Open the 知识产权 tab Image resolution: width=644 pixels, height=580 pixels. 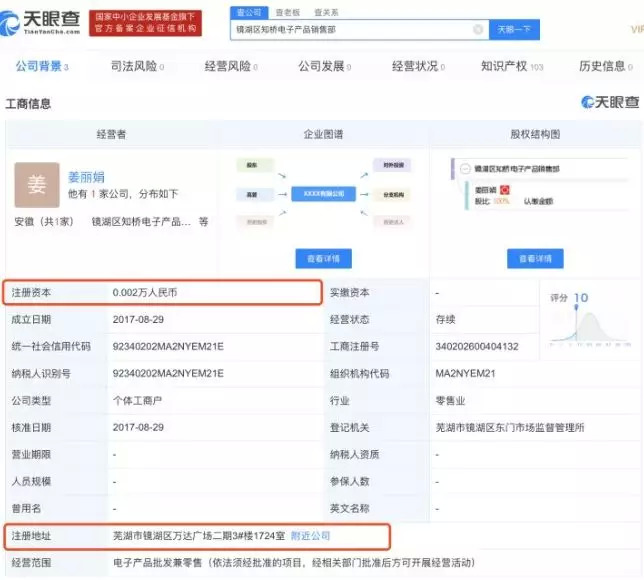coord(511,67)
